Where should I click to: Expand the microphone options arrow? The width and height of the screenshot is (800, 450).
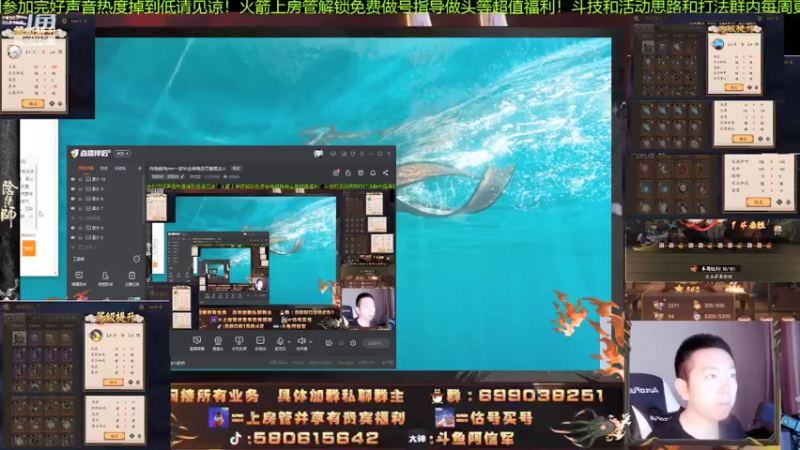(x=289, y=342)
